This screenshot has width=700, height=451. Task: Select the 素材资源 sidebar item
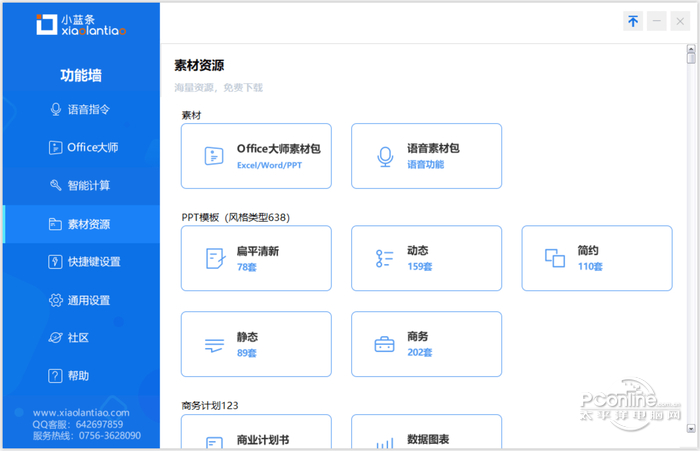[x=81, y=224]
